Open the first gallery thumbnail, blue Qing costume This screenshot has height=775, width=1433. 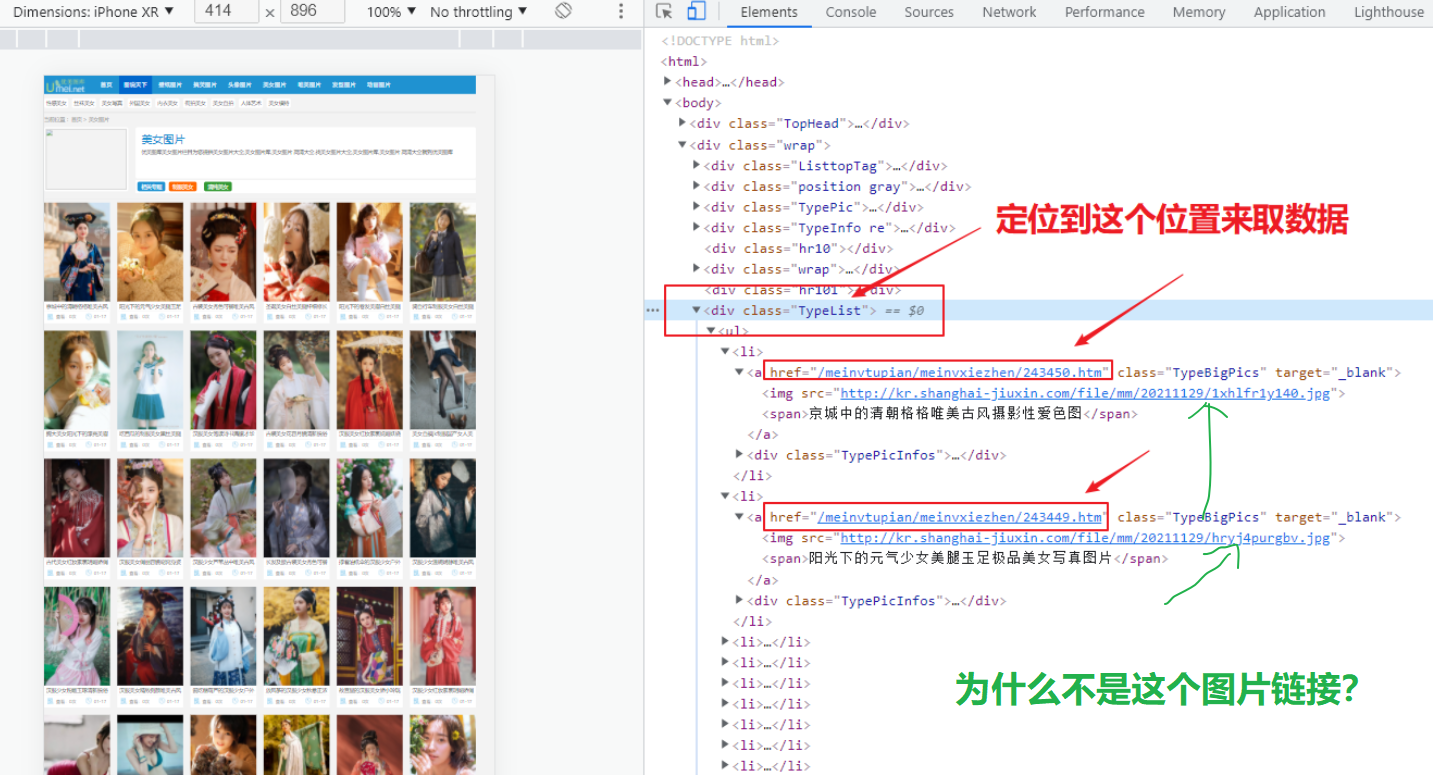[x=77, y=252]
